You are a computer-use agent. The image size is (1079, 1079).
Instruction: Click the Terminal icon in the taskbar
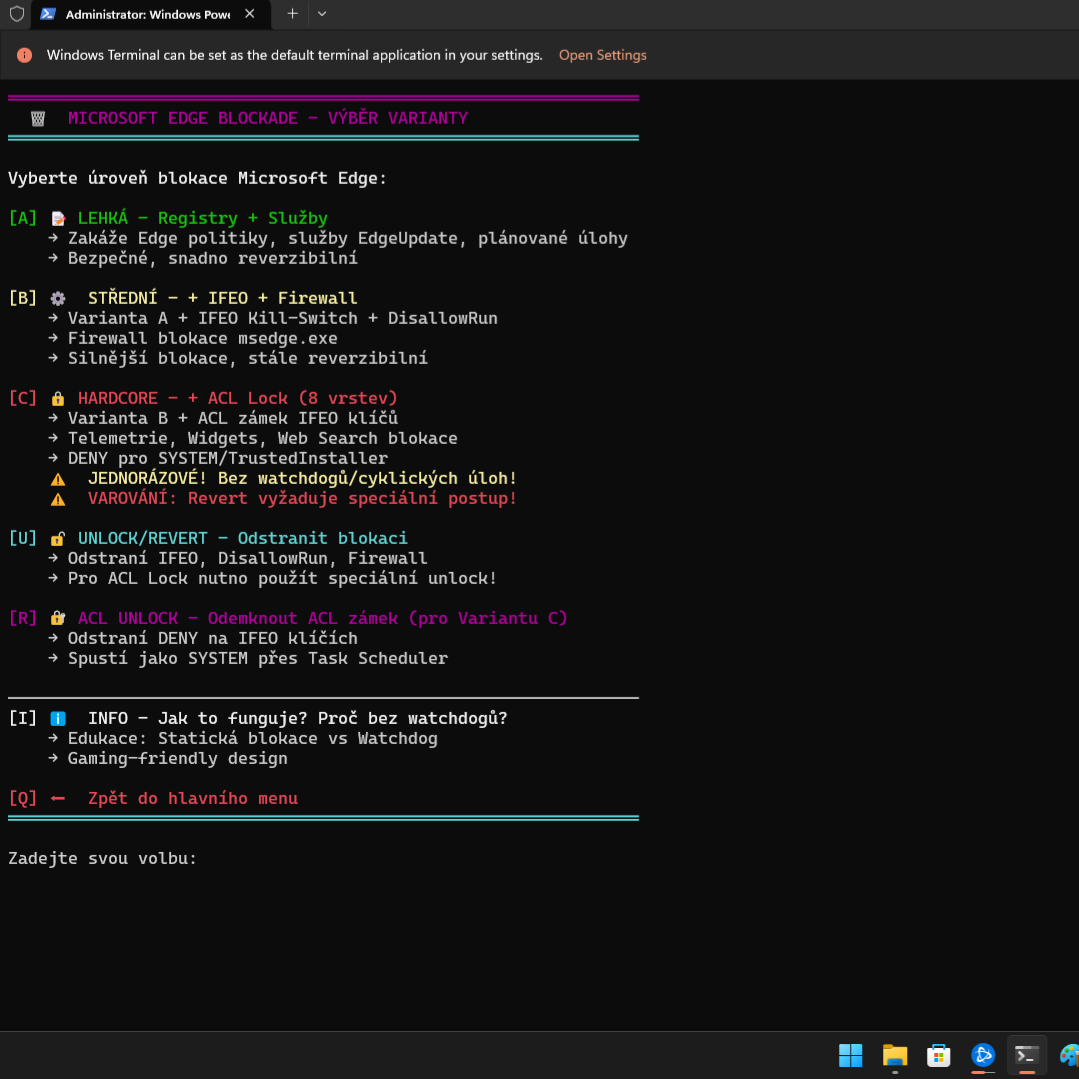(x=1026, y=1055)
